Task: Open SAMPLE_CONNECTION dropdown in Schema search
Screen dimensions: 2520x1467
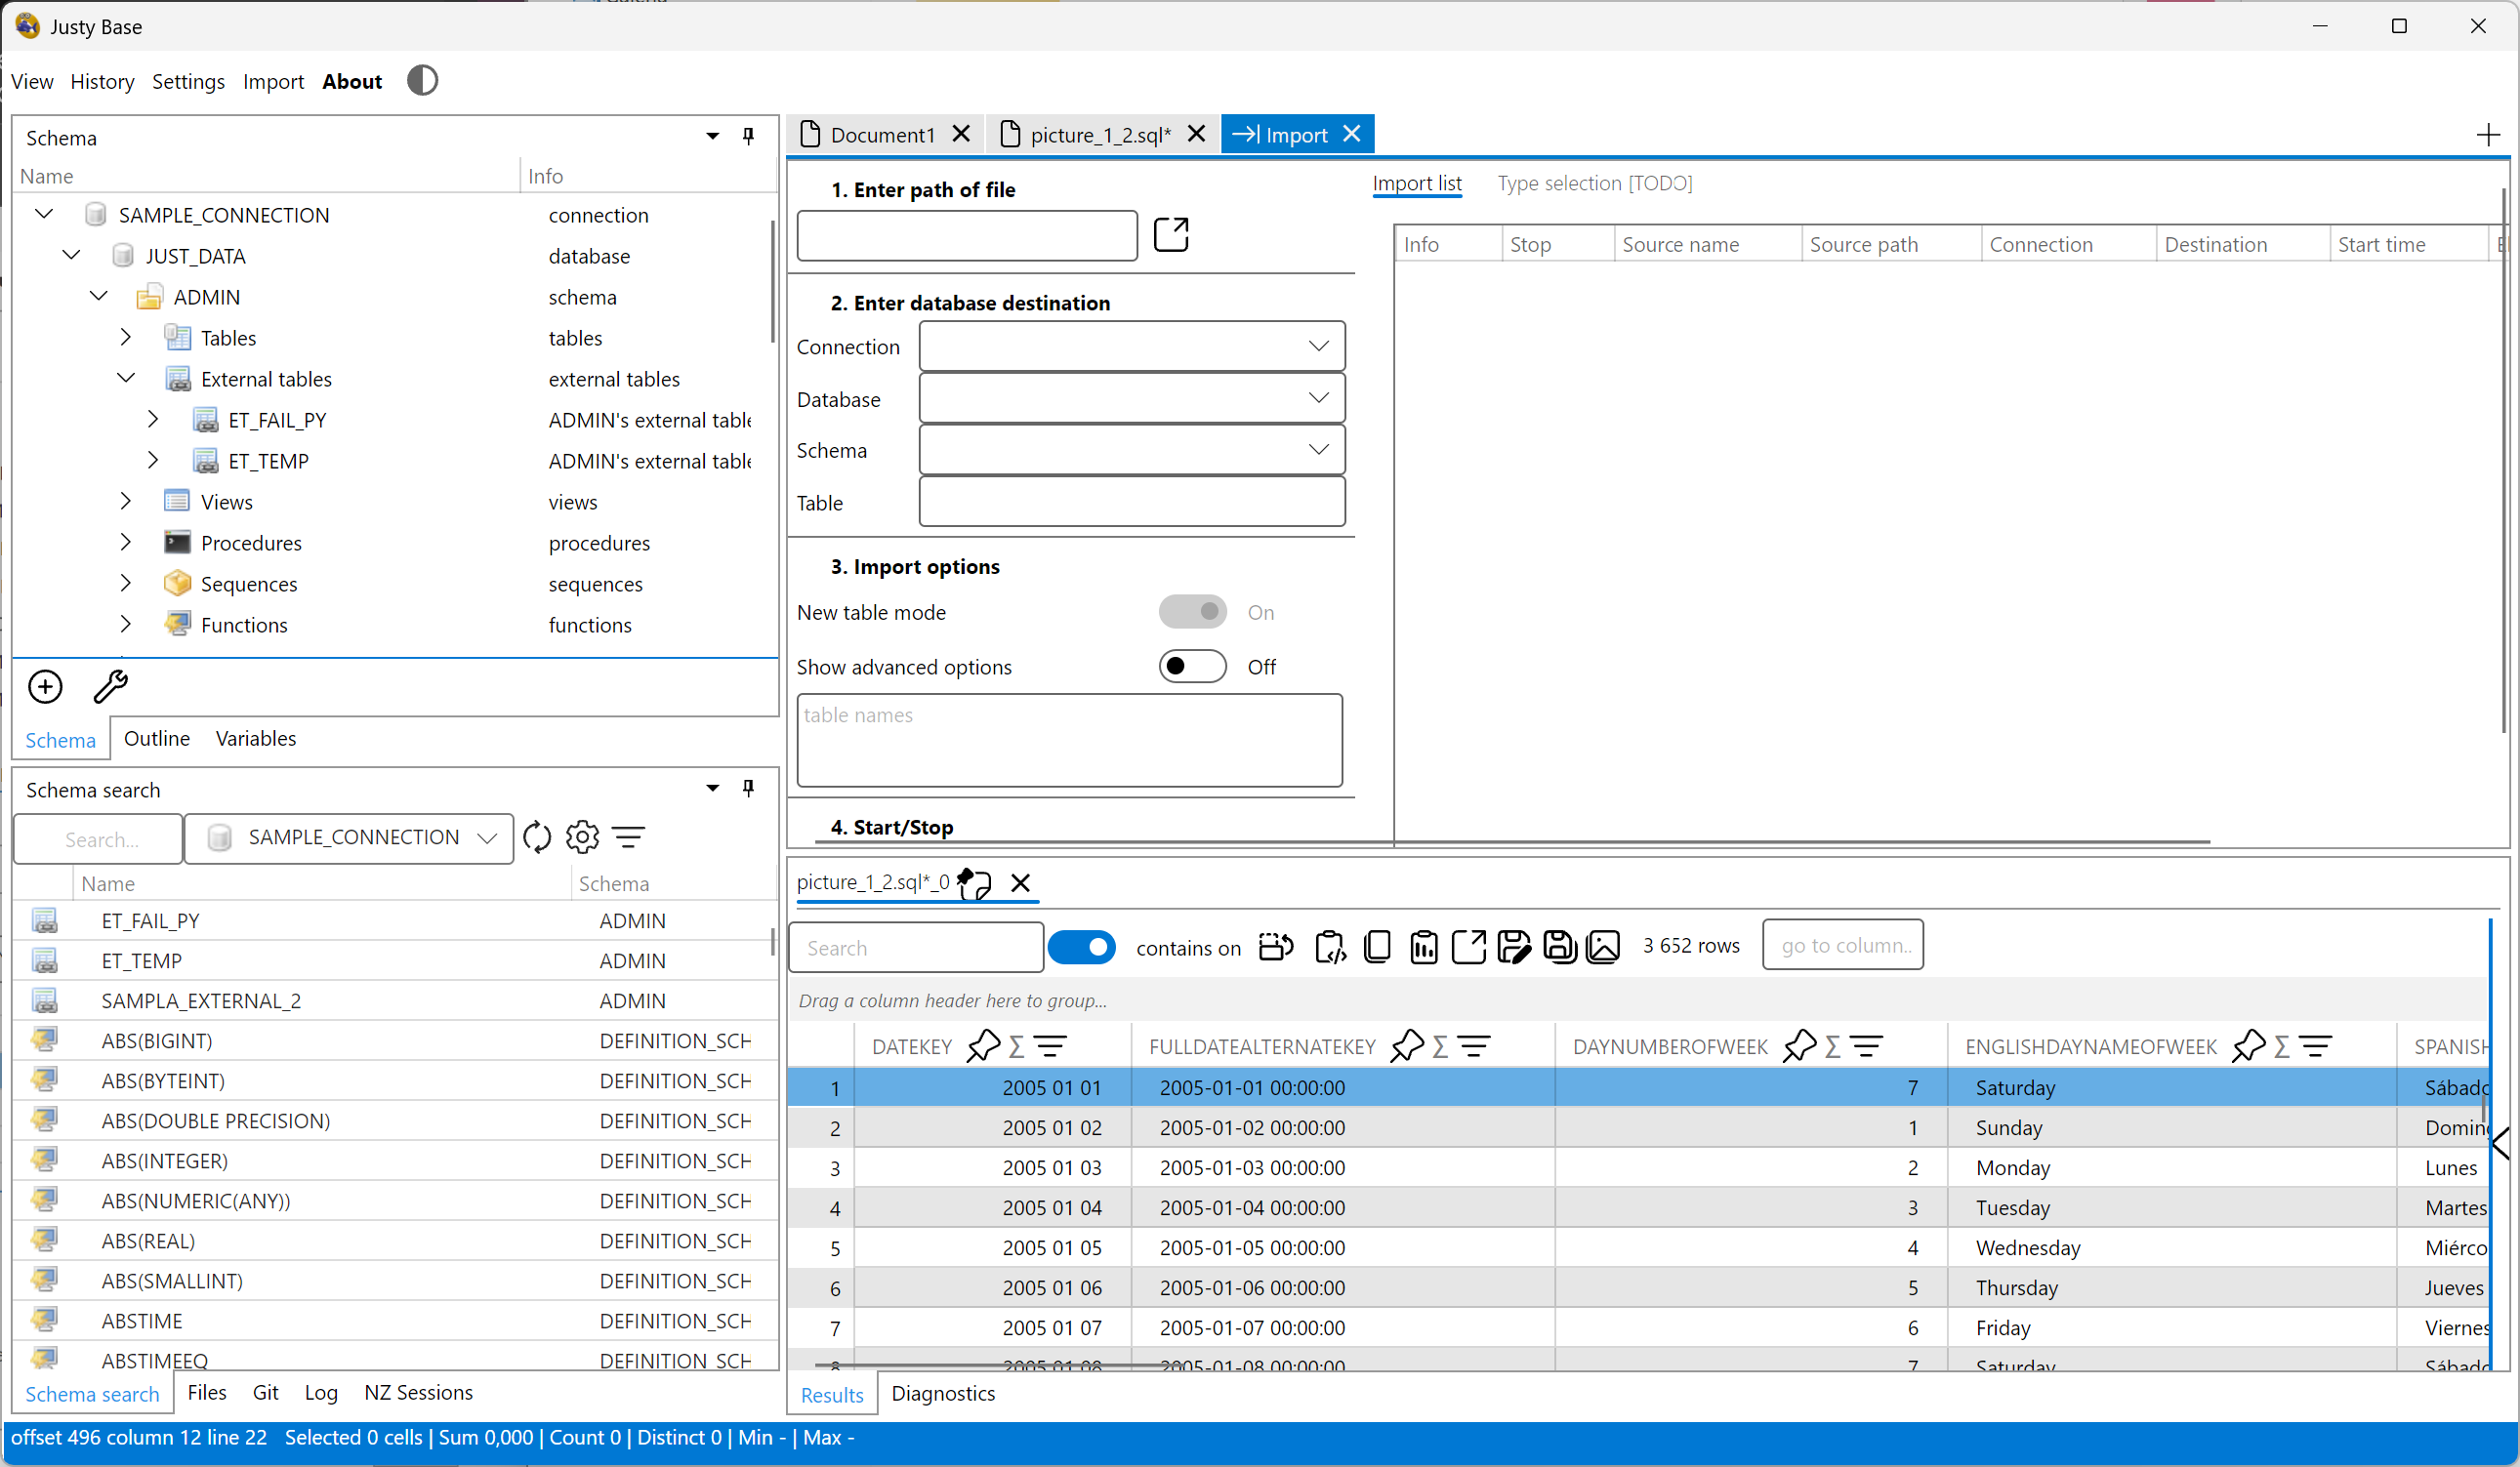Action: pos(349,837)
